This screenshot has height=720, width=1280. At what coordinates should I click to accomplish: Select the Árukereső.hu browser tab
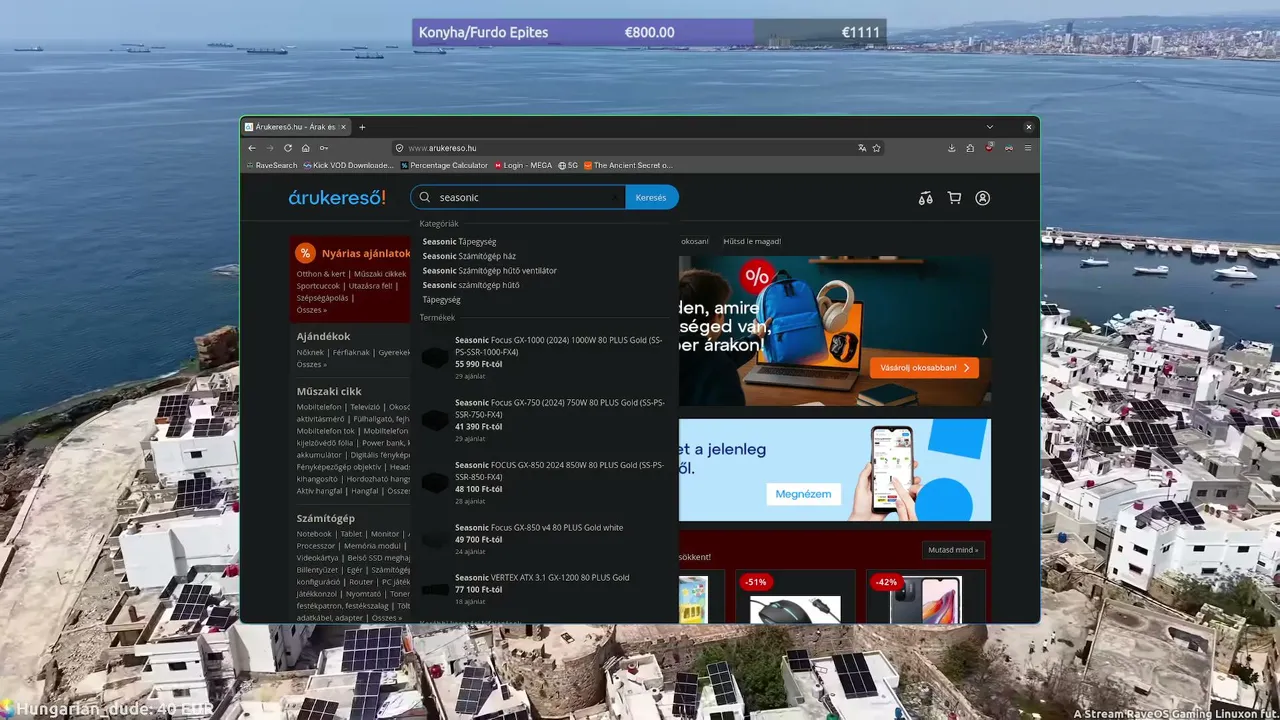296,127
